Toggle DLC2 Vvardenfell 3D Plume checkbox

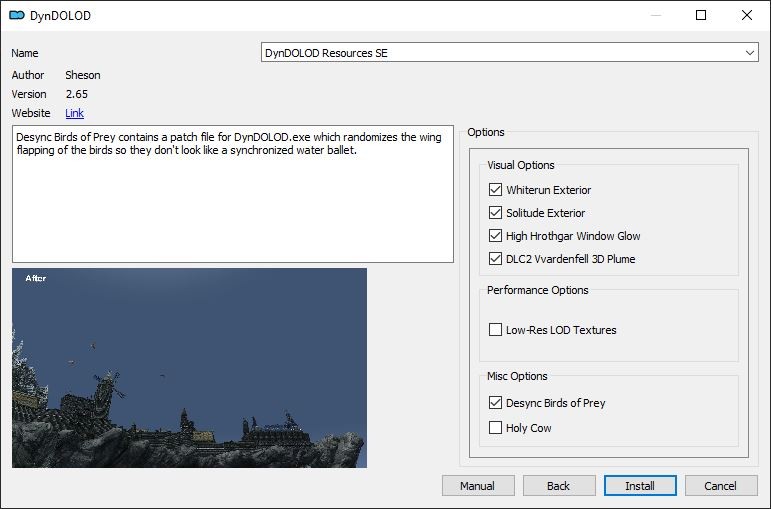coord(495,259)
